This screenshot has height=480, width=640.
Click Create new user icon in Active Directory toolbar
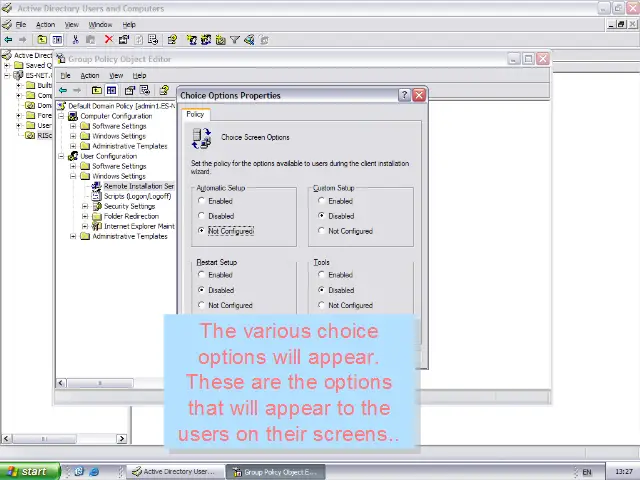pos(191,40)
